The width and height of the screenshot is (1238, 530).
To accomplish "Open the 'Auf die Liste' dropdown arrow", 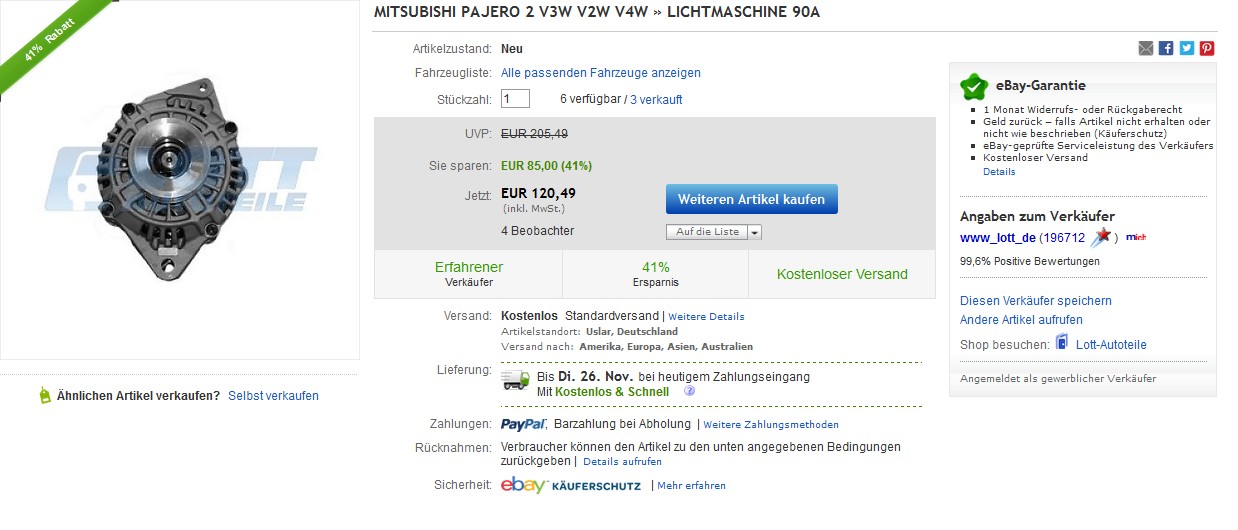I will 754,232.
